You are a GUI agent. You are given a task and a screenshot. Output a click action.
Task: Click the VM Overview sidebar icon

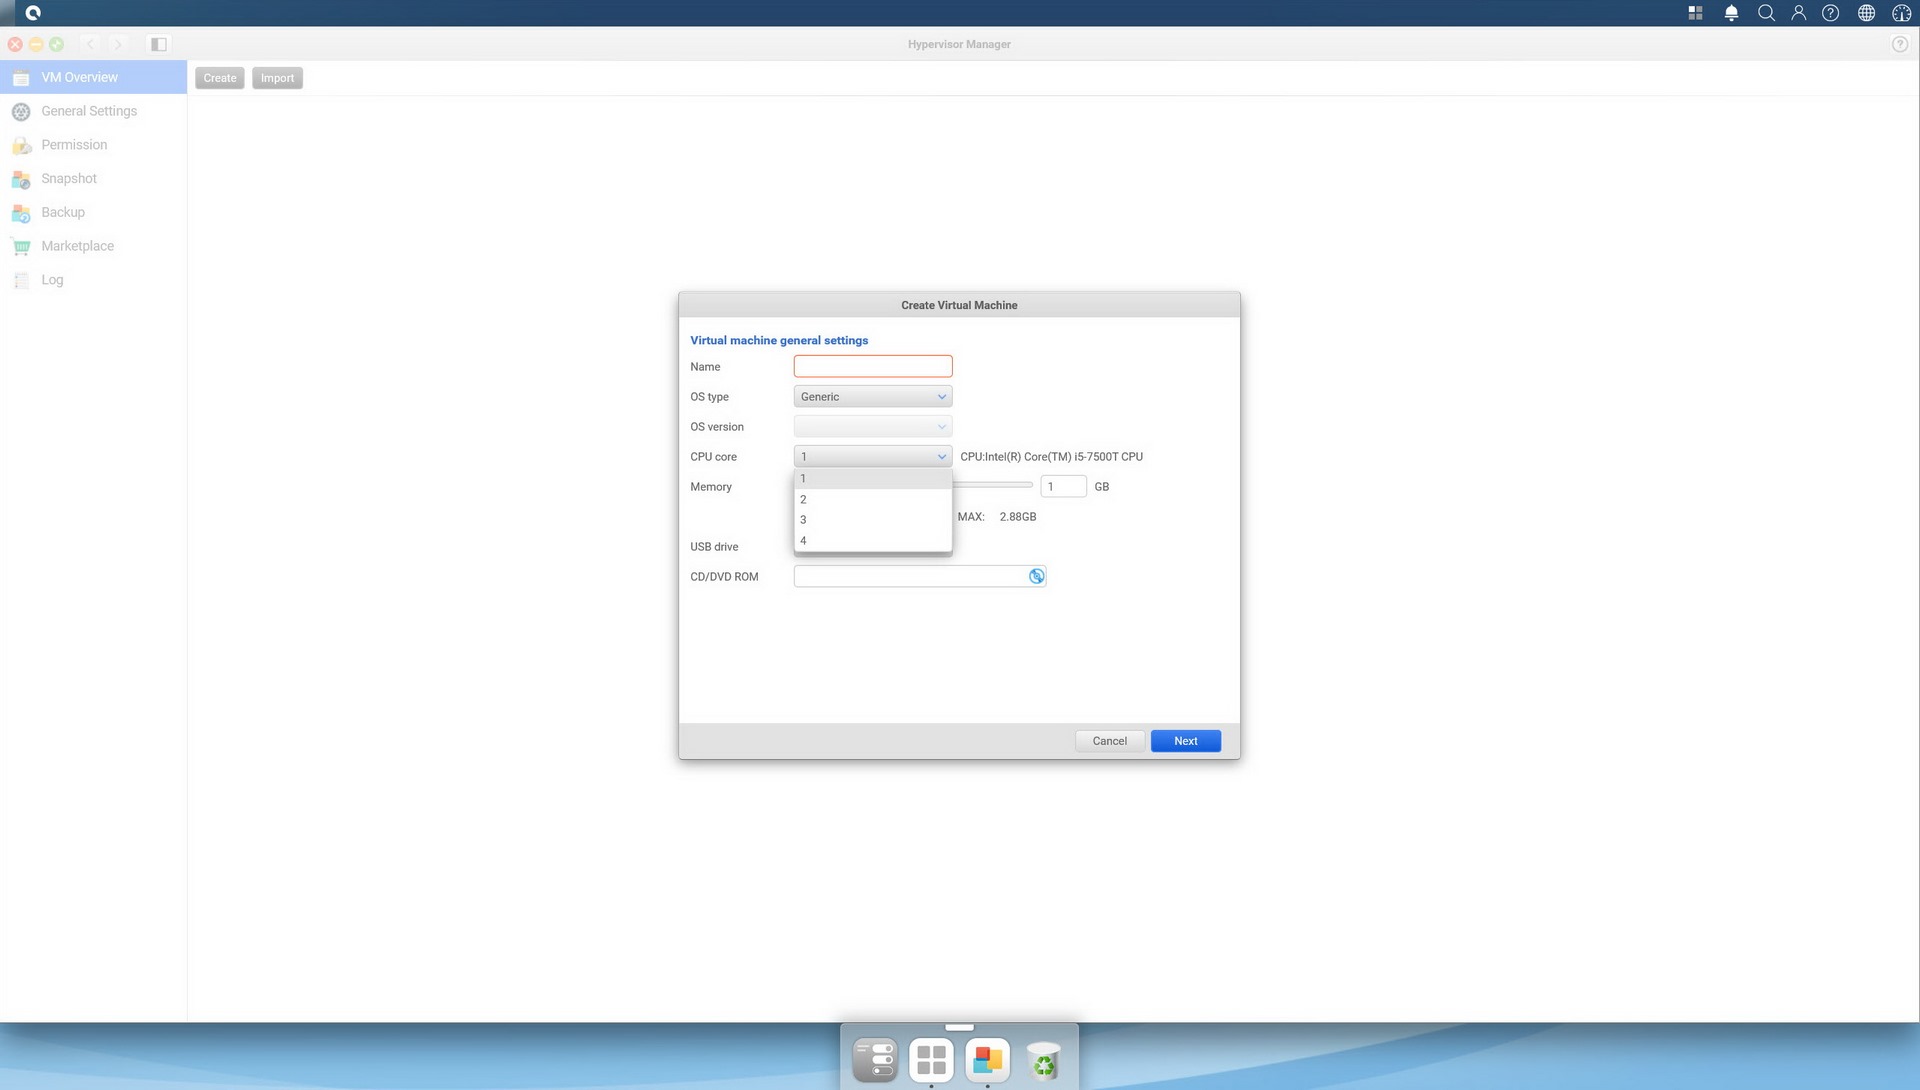21,78
